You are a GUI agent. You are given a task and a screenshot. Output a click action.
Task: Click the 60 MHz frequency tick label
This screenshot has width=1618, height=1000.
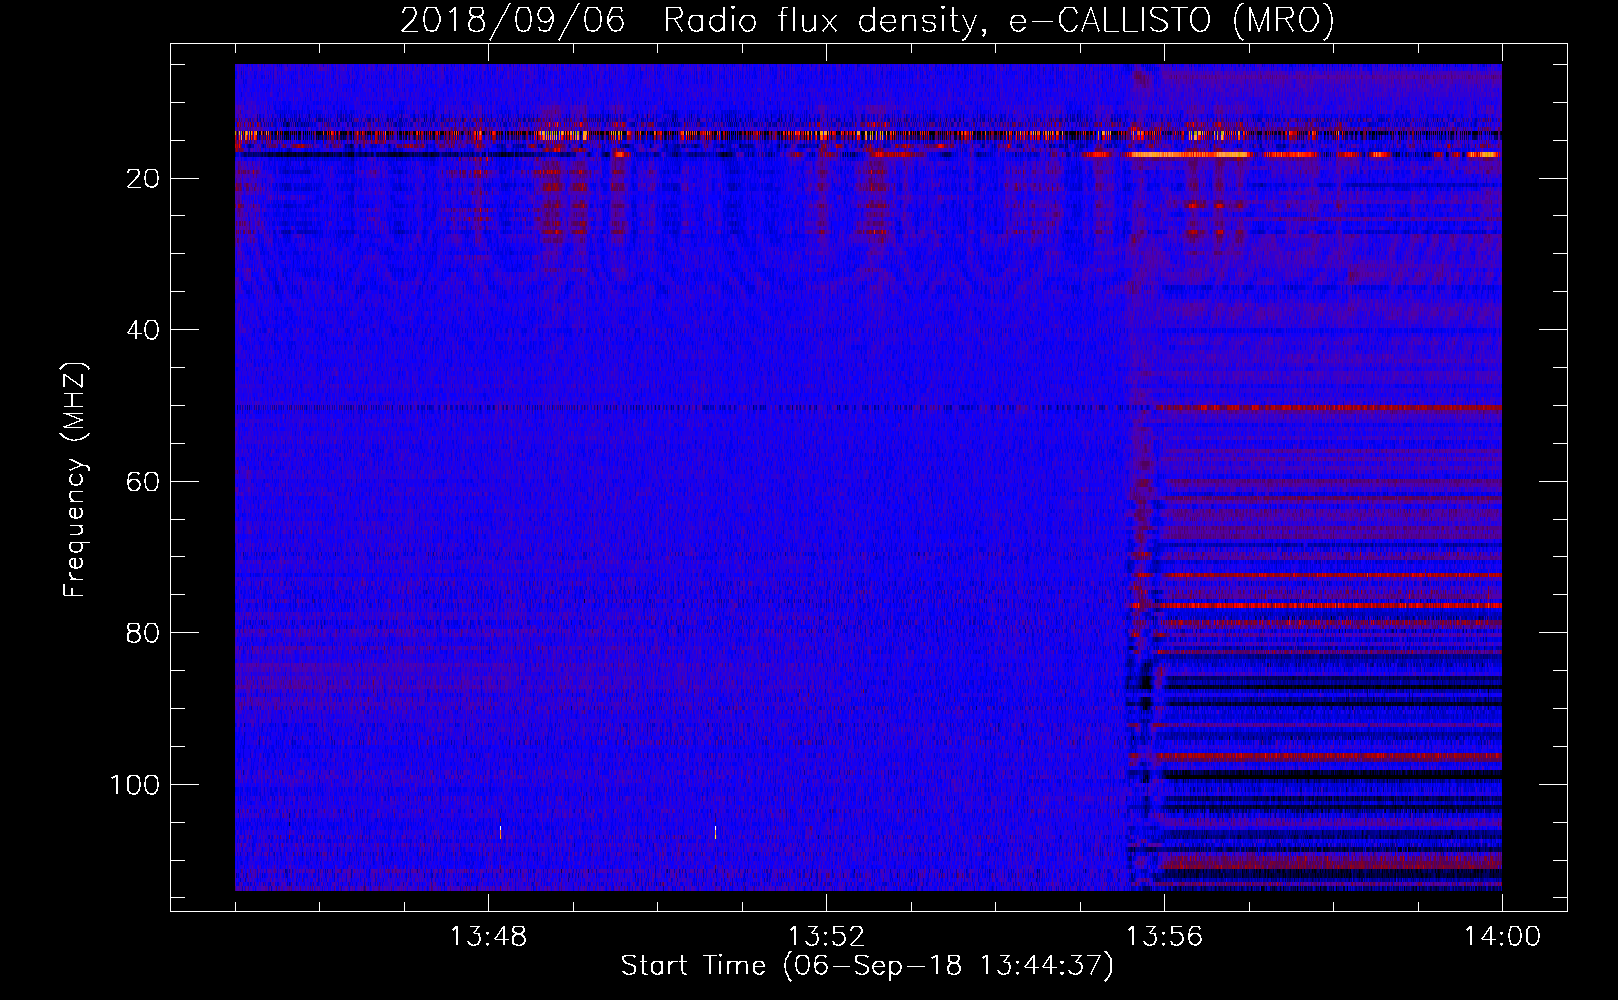[143, 482]
